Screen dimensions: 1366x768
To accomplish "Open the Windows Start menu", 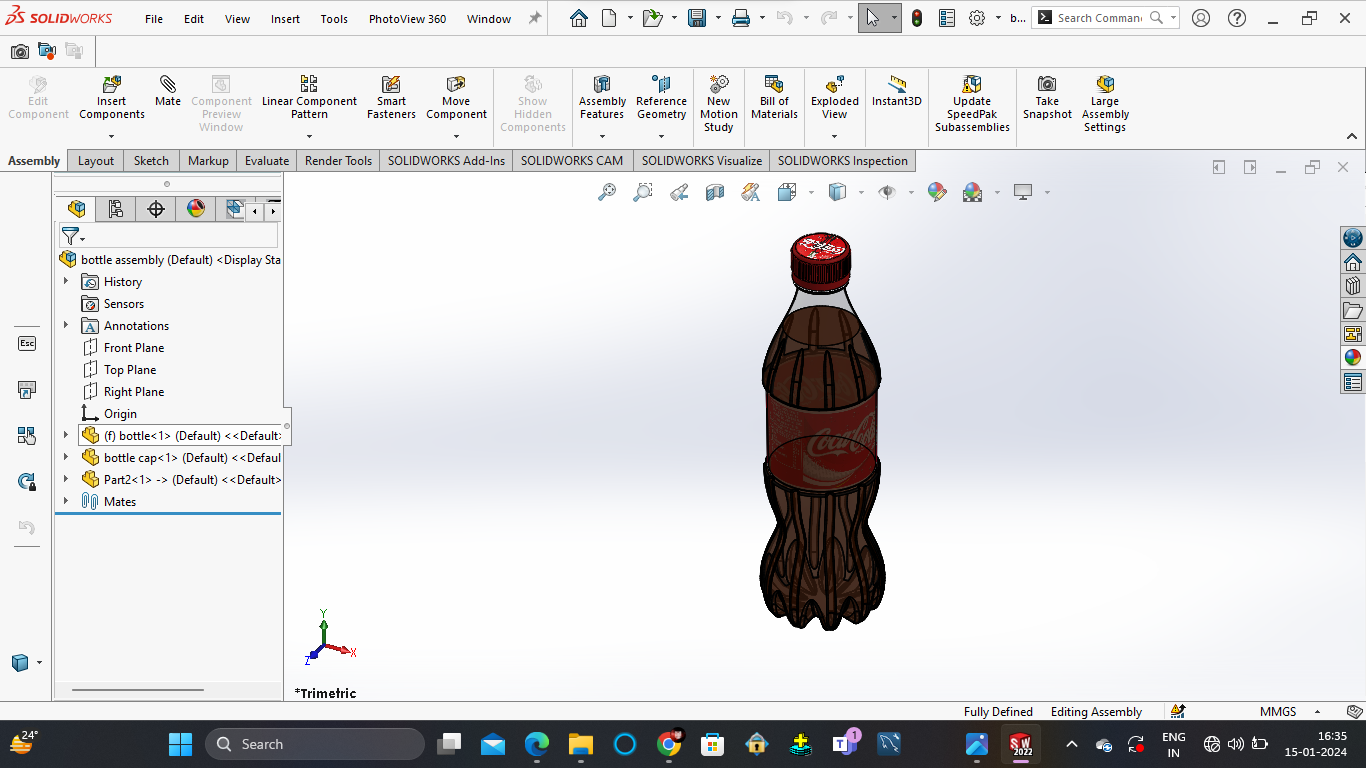I will click(180, 744).
